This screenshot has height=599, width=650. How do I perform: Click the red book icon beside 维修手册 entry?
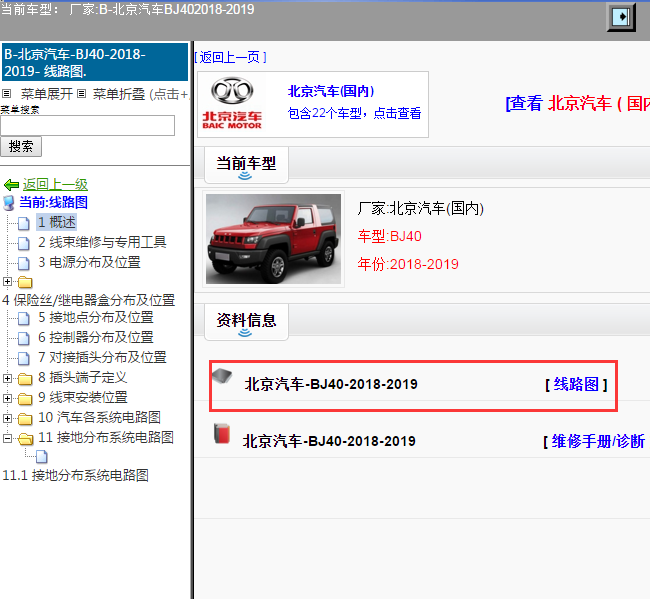(222, 434)
